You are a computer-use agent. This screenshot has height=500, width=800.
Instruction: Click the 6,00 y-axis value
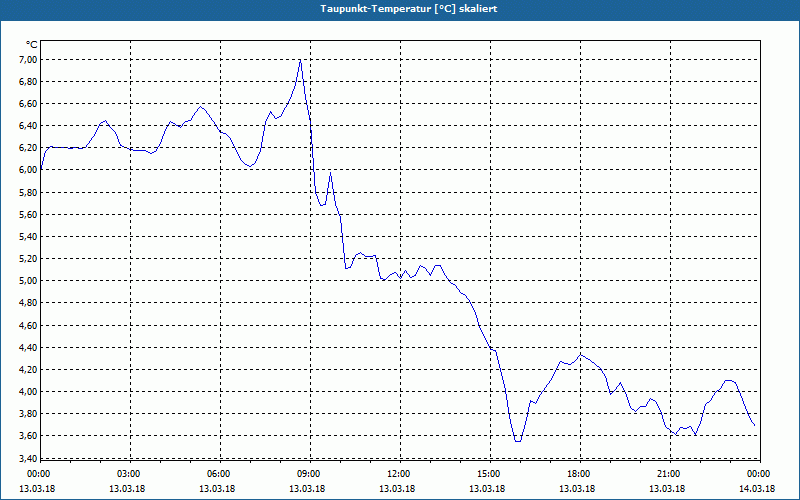coord(29,170)
